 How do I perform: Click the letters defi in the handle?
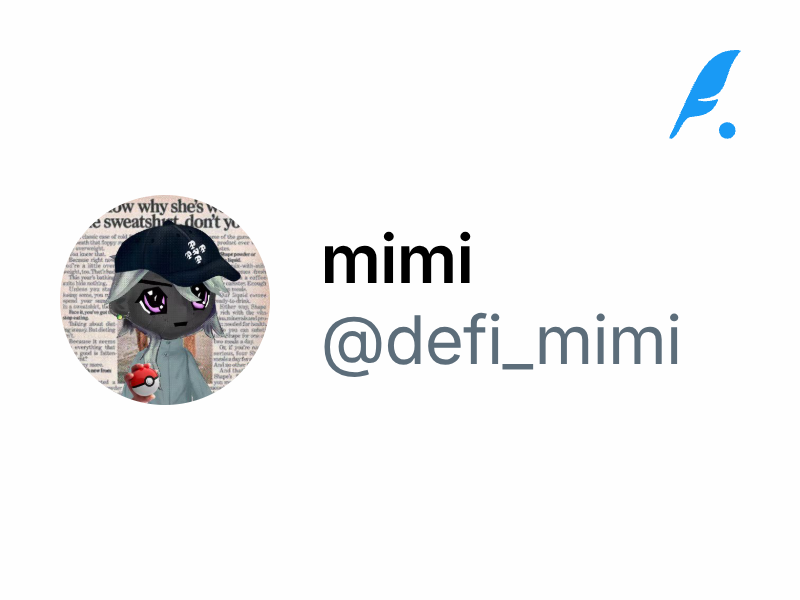click(x=443, y=338)
